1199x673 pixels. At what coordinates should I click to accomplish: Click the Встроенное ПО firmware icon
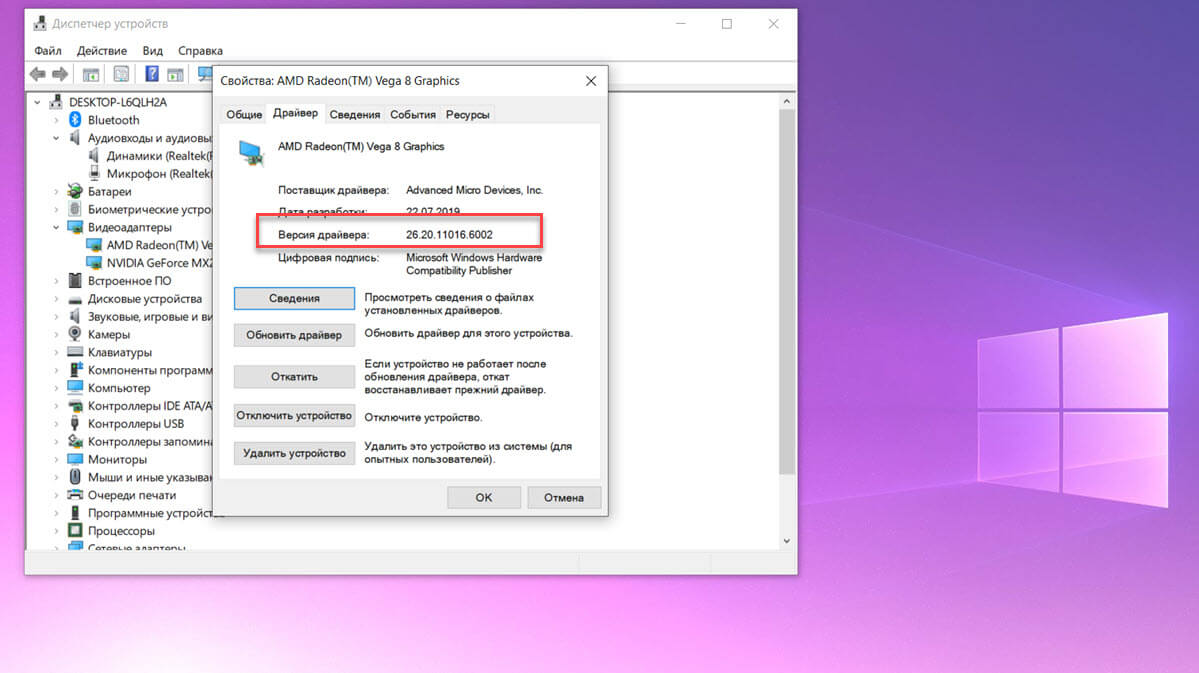coord(75,281)
